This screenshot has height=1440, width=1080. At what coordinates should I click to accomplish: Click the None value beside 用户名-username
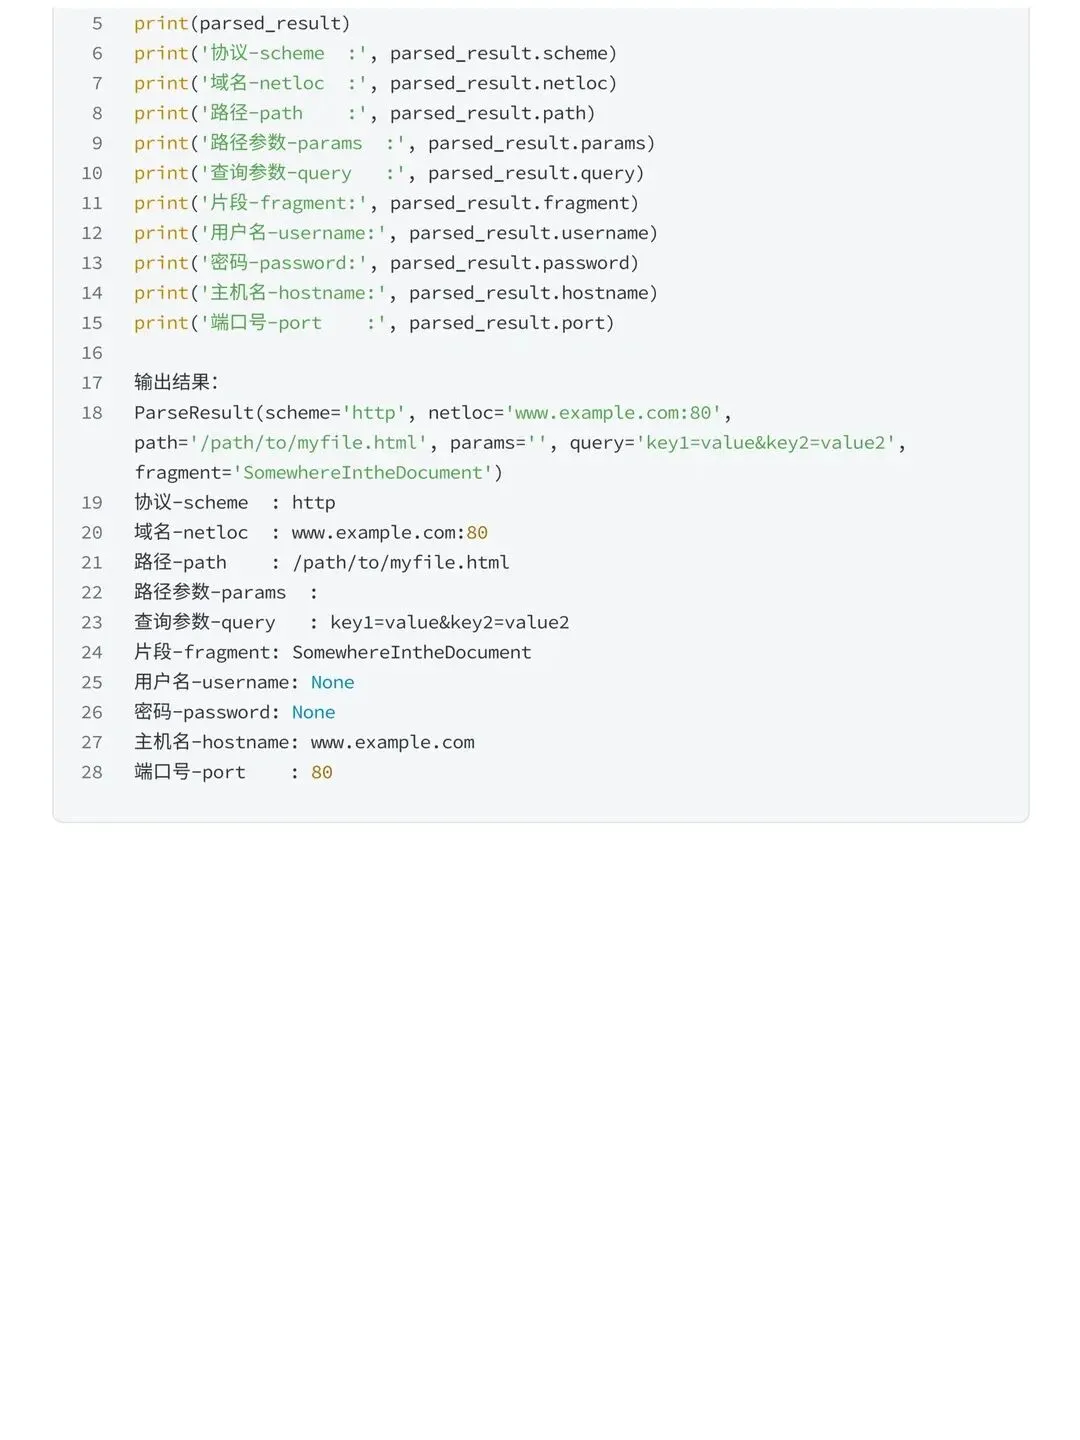(x=332, y=683)
